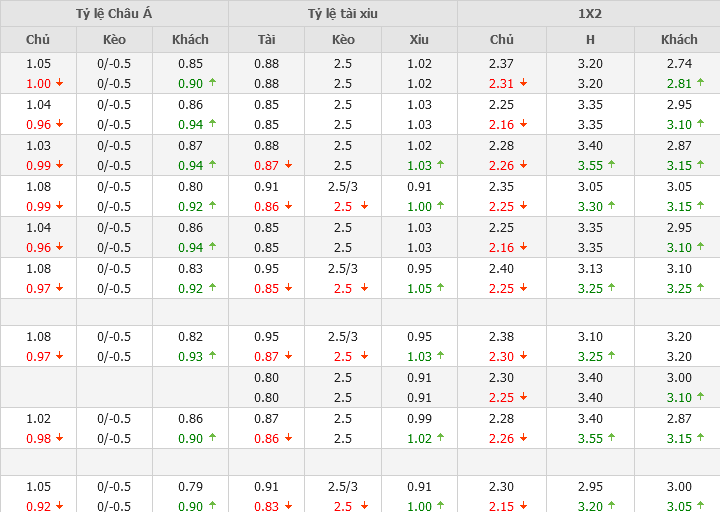720x512 pixels.
Task: Click the red down arrow beside 2.31
Action: click(523, 84)
